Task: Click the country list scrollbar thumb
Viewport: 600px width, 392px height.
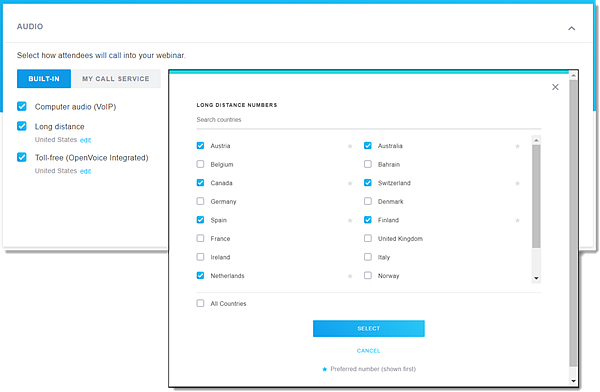Action: 536,196
